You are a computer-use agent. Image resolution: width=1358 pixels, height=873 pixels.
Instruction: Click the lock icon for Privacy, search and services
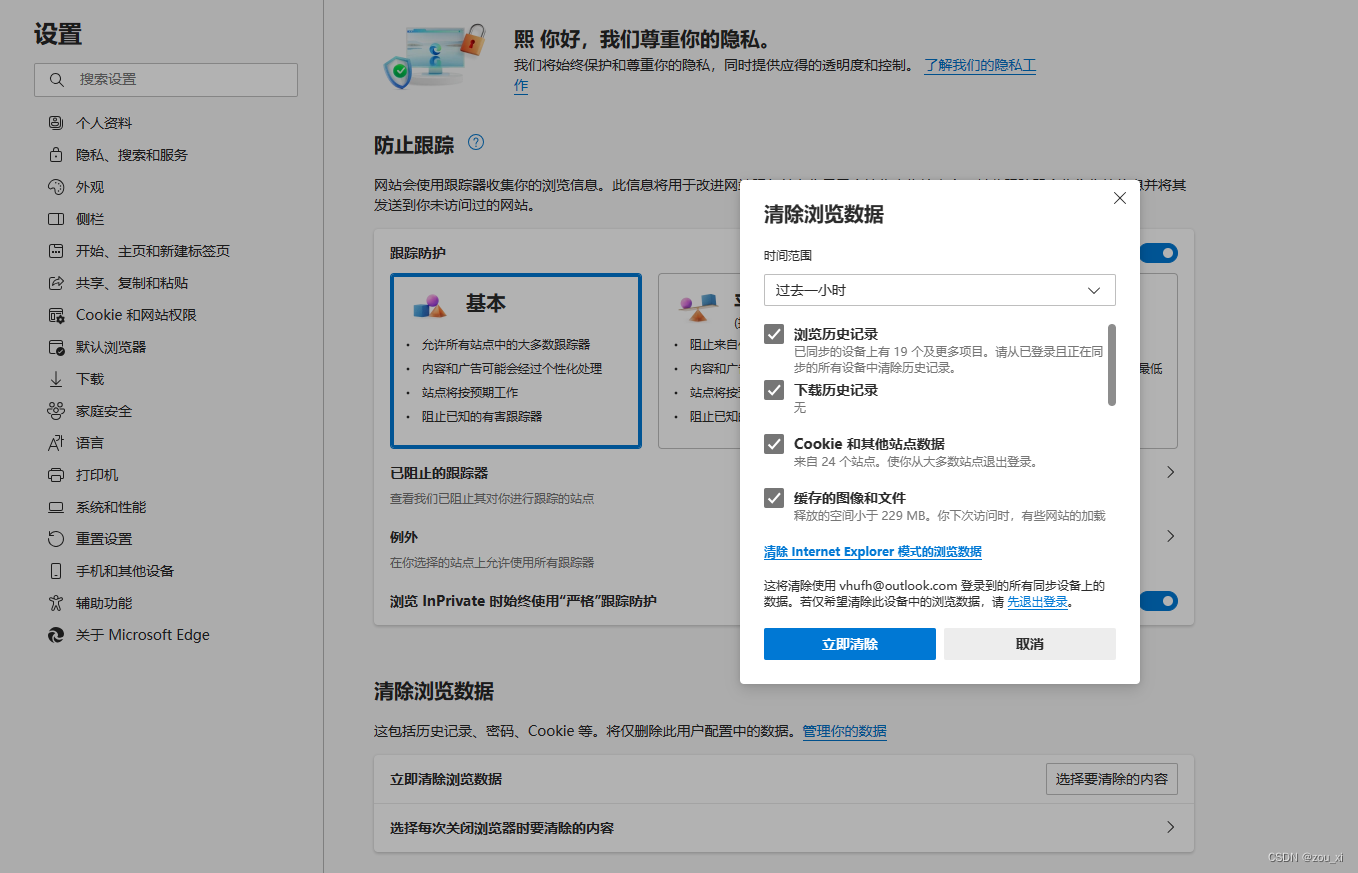[x=56, y=155]
